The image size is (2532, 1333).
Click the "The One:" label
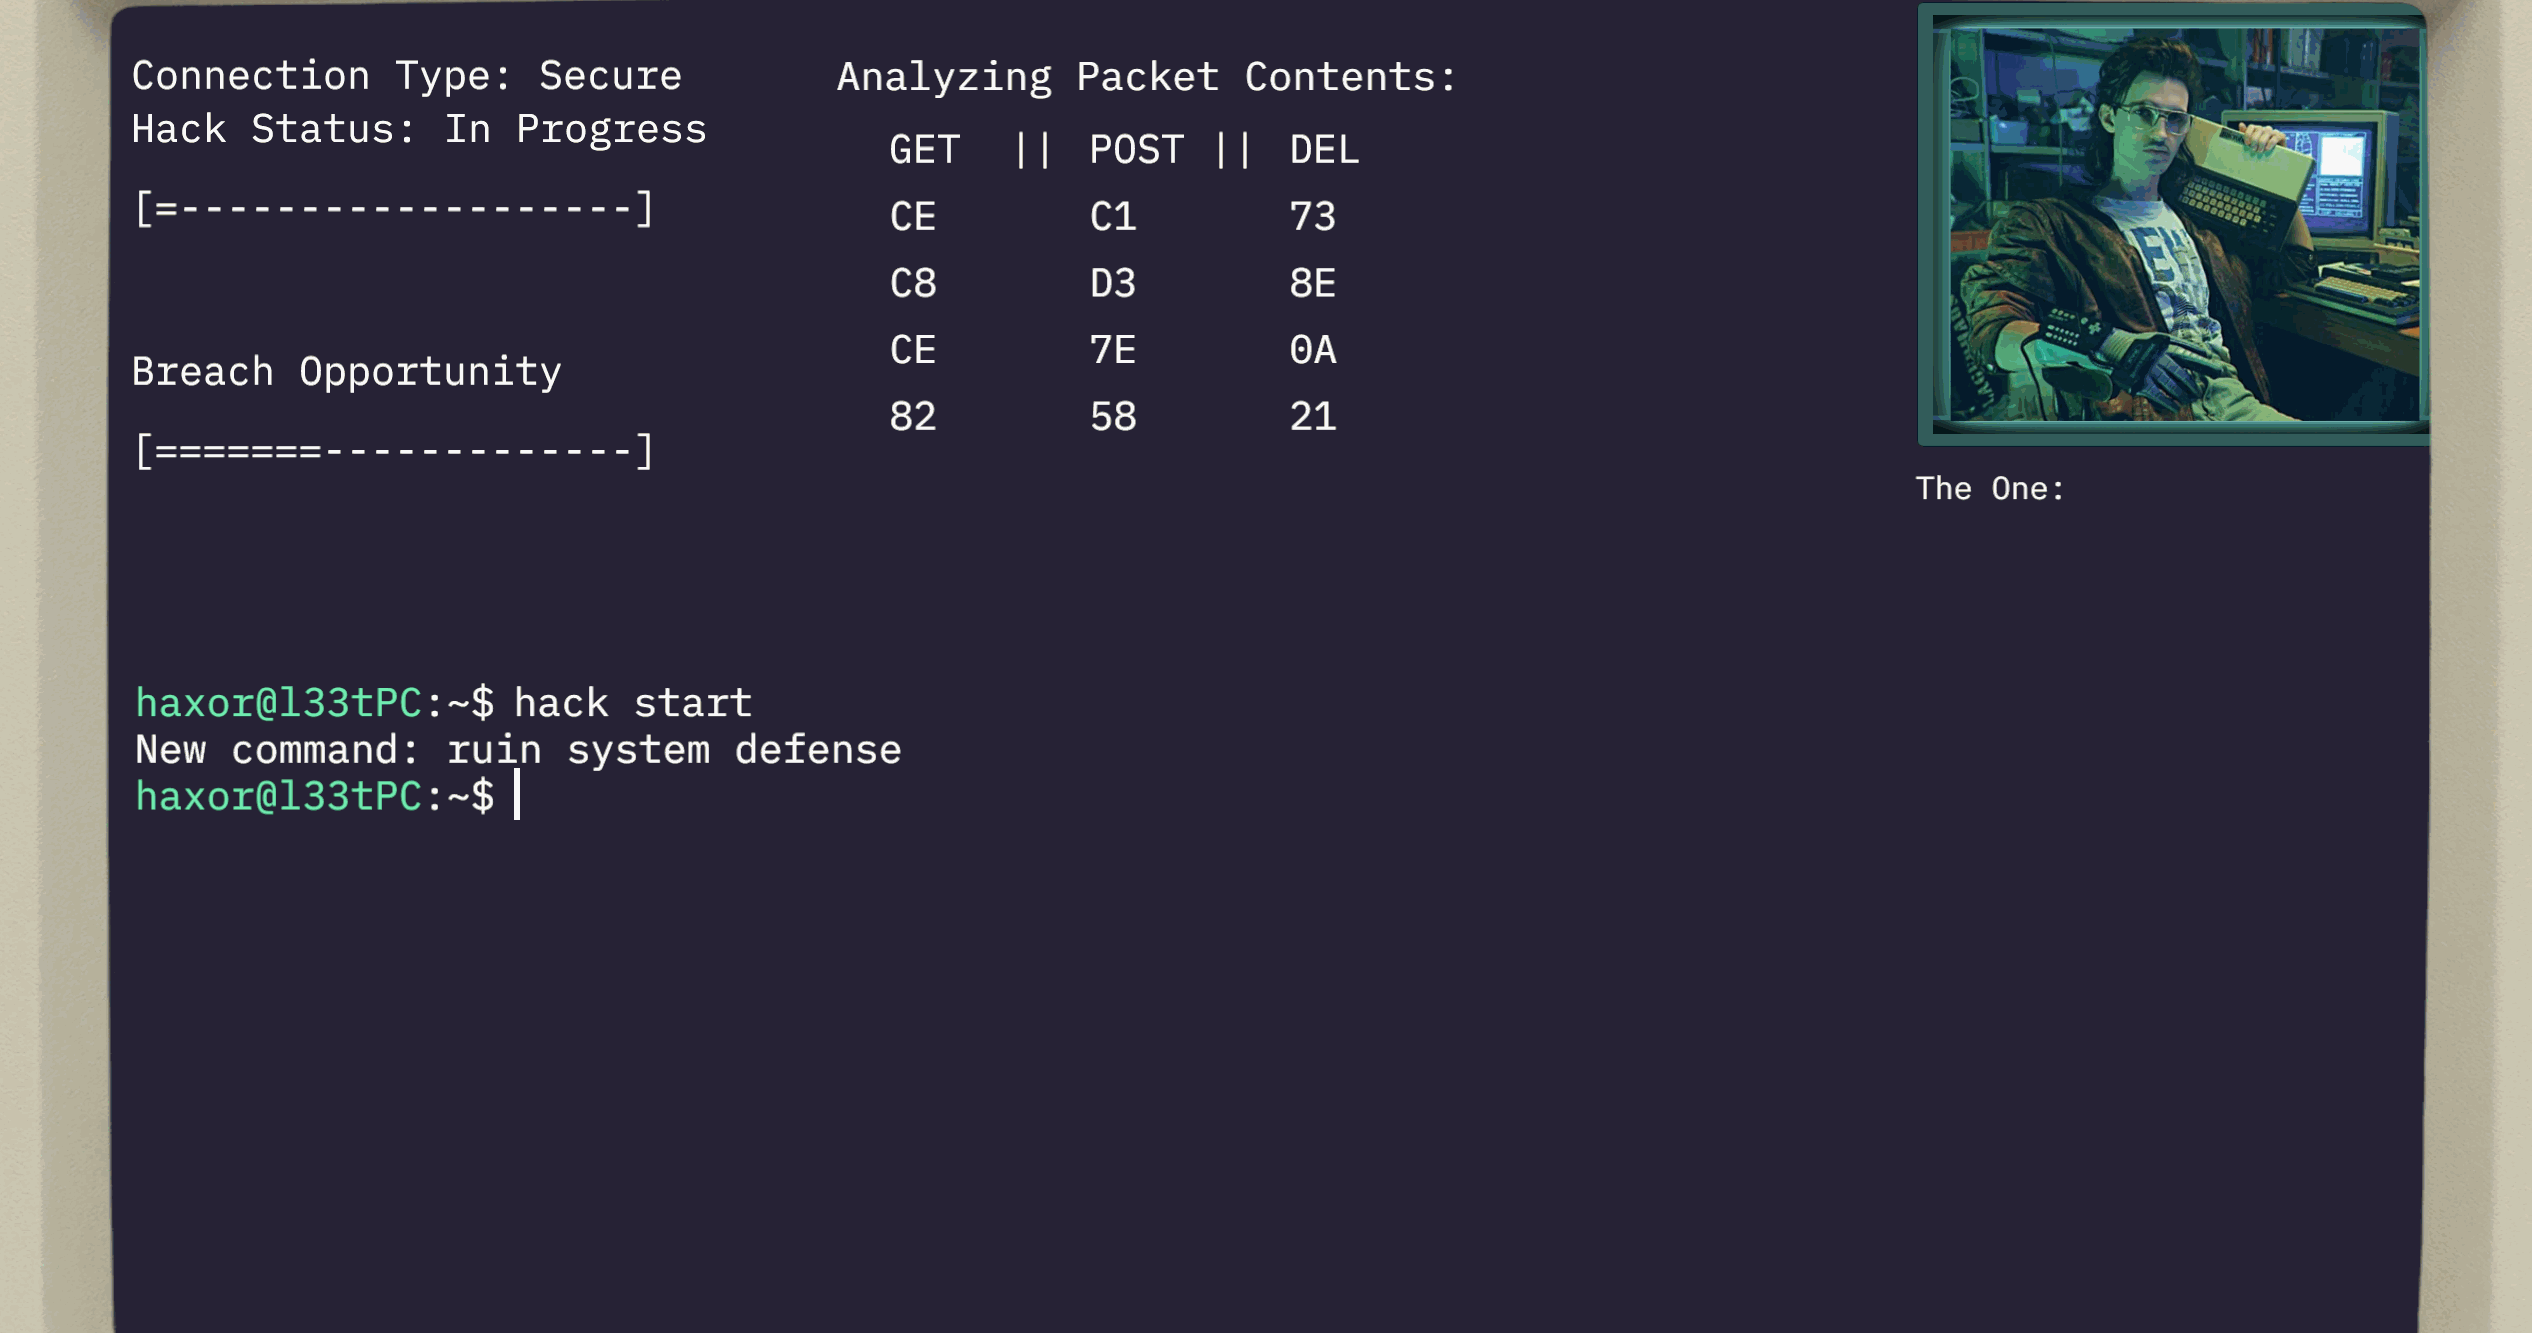pos(1990,489)
